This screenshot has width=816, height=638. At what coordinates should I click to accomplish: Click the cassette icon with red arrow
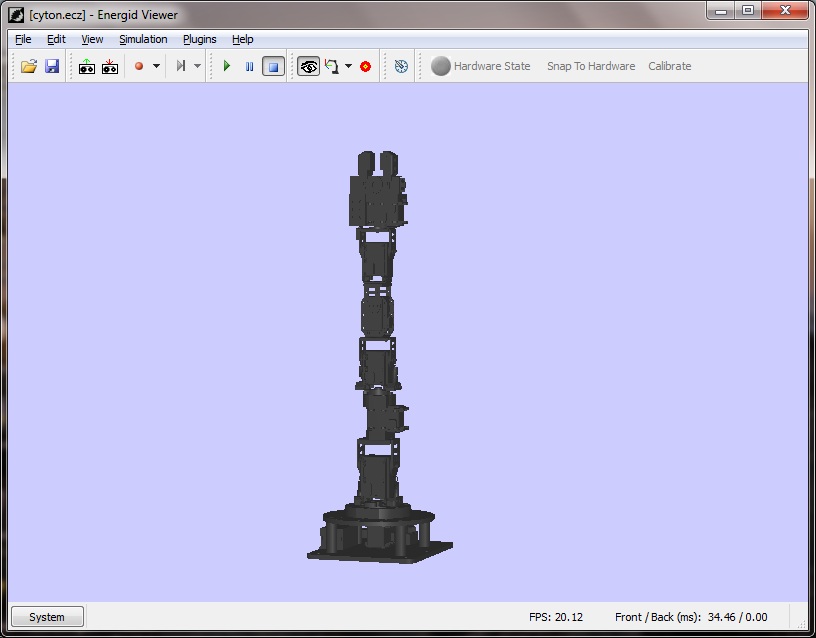click(x=110, y=66)
